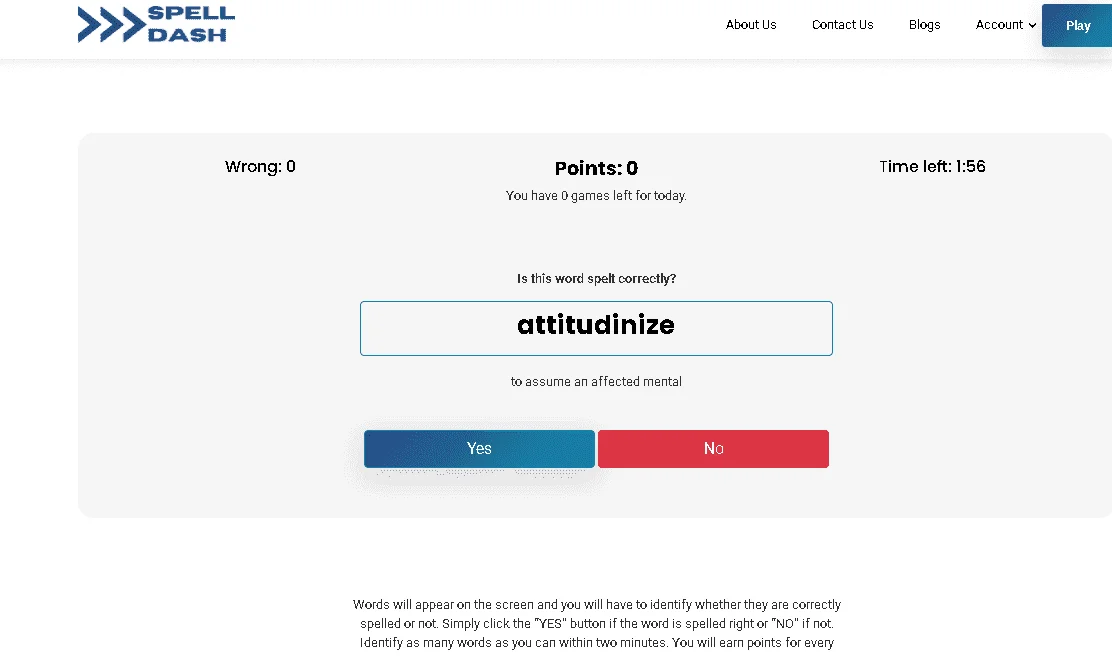Click the games left for today notice

(596, 196)
